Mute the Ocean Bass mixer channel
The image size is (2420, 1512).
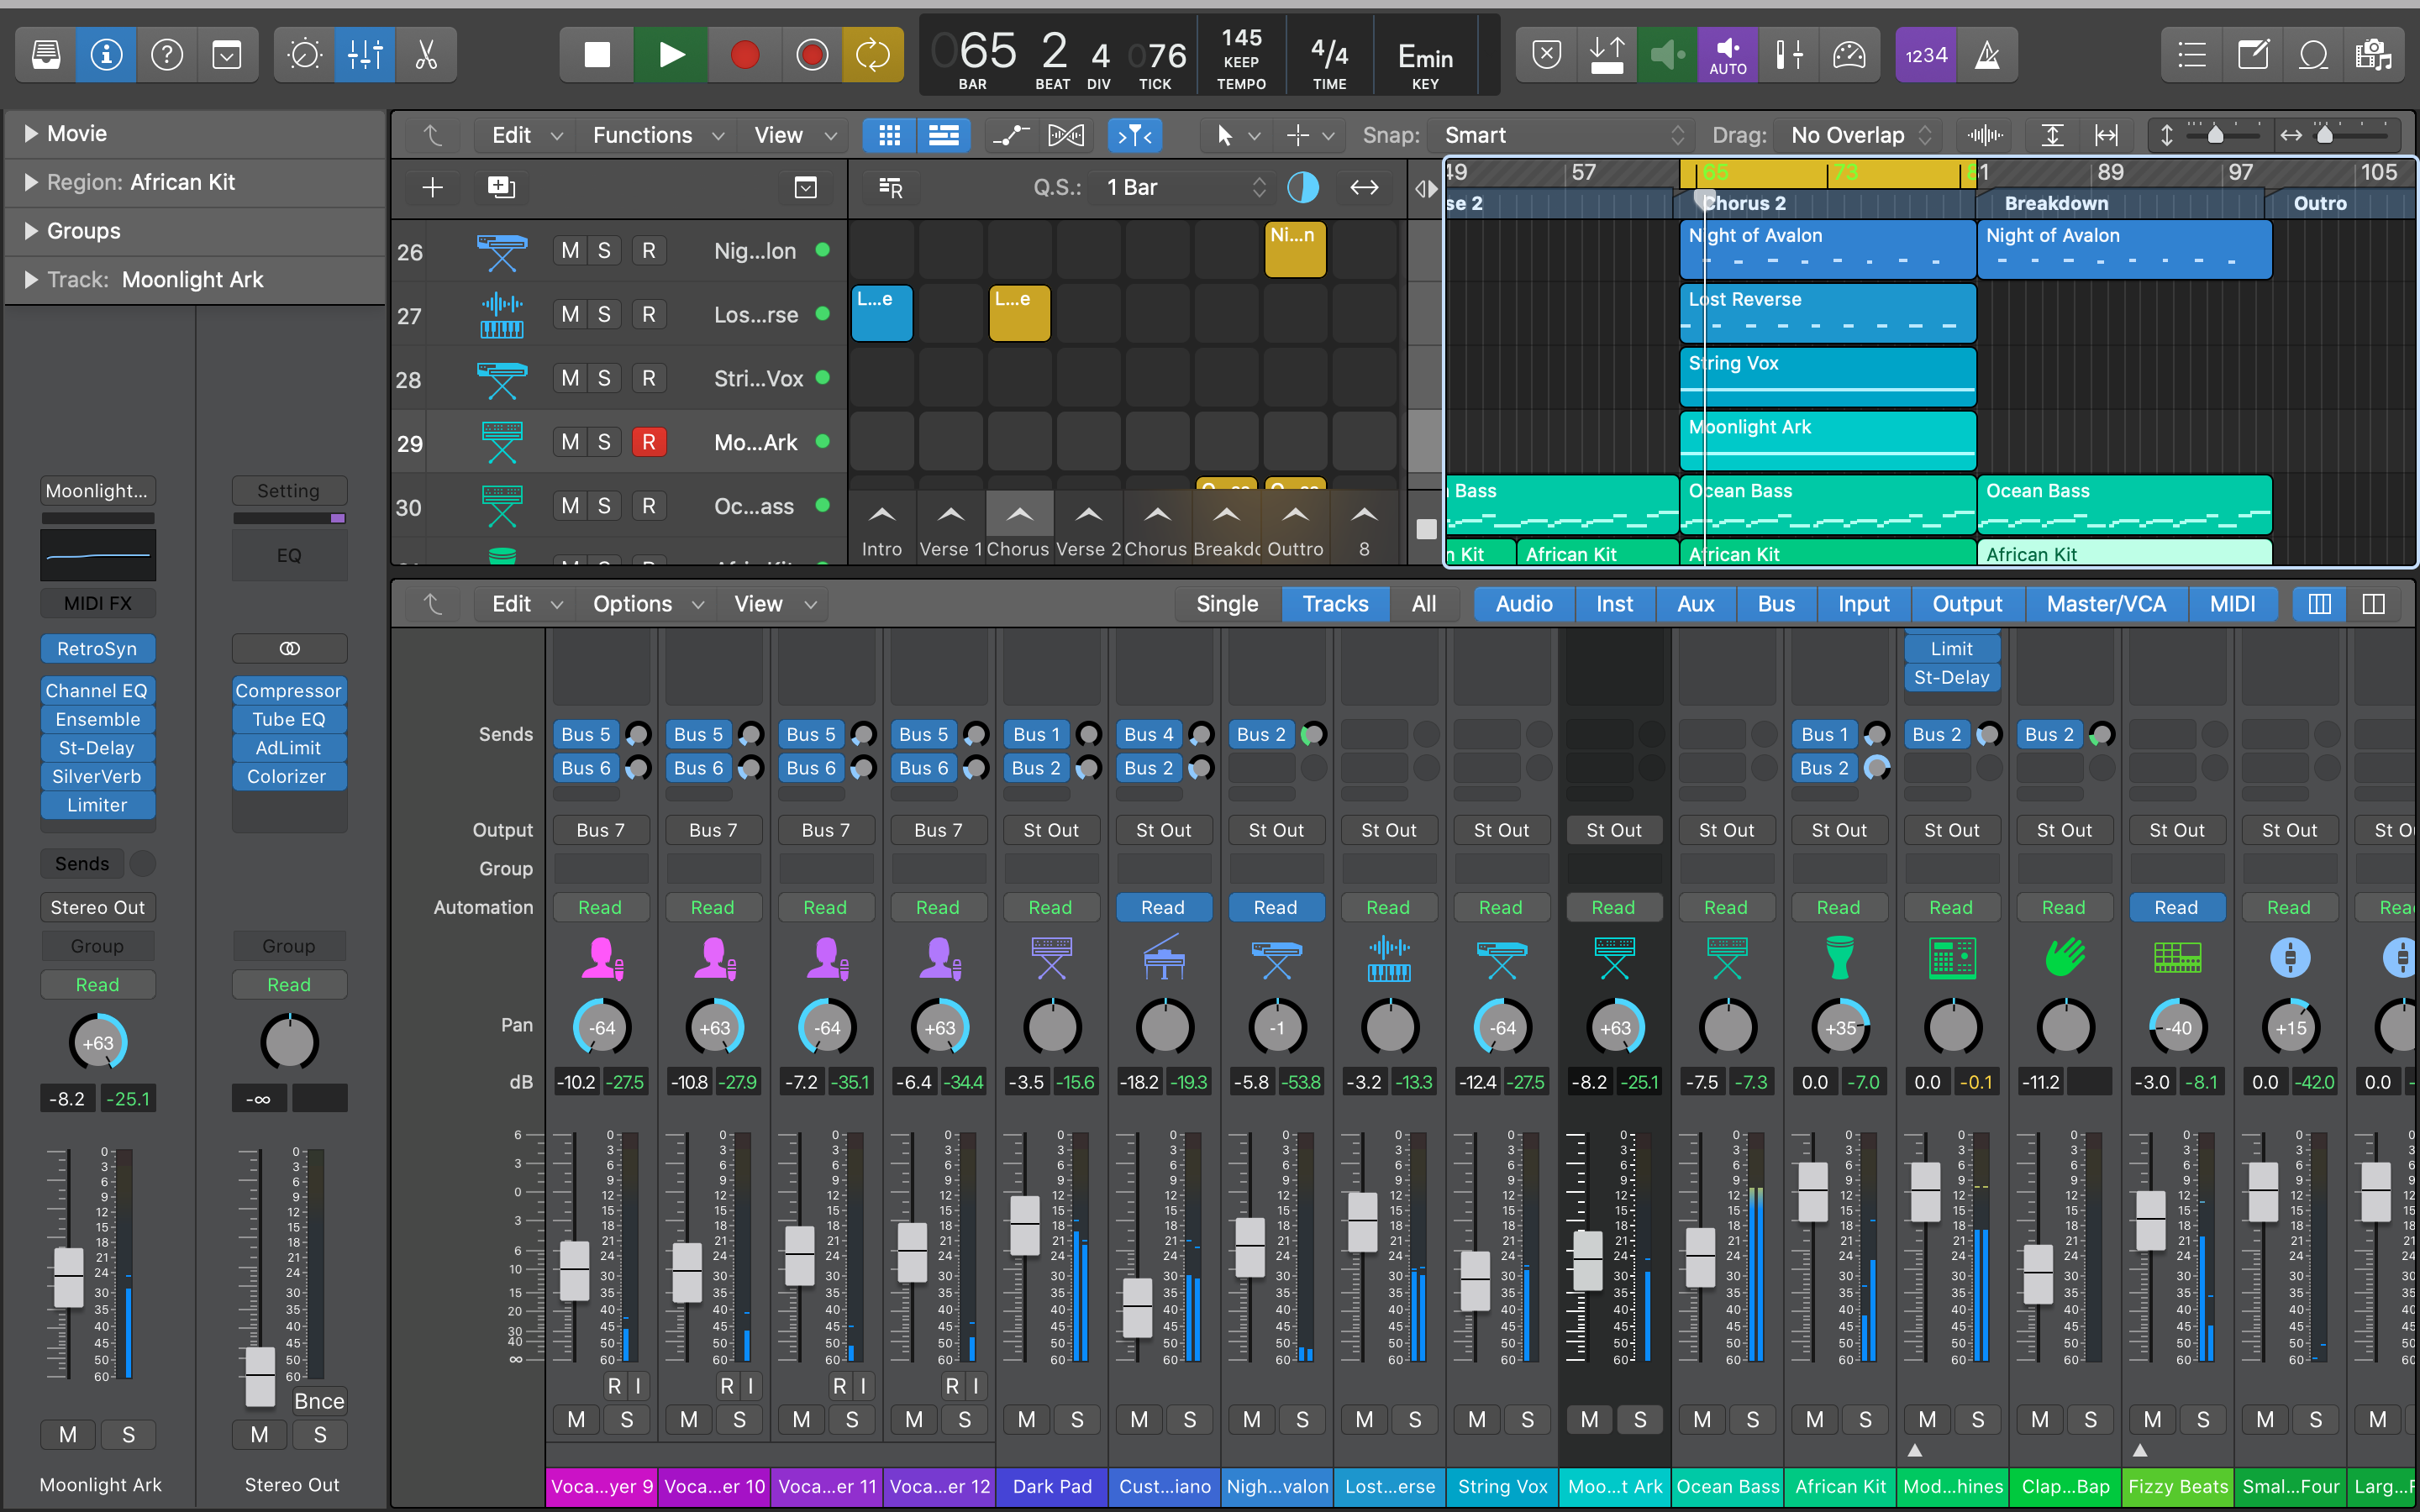point(1702,1419)
